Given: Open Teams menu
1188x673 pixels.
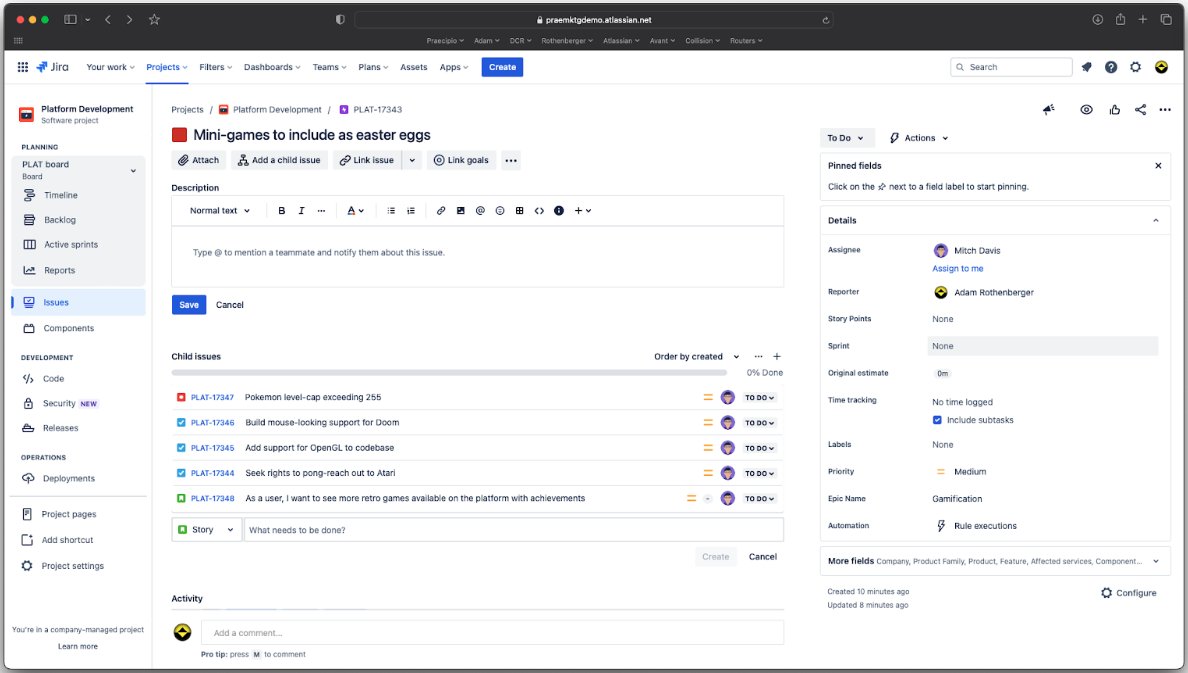Looking at the screenshot, I should (x=330, y=67).
